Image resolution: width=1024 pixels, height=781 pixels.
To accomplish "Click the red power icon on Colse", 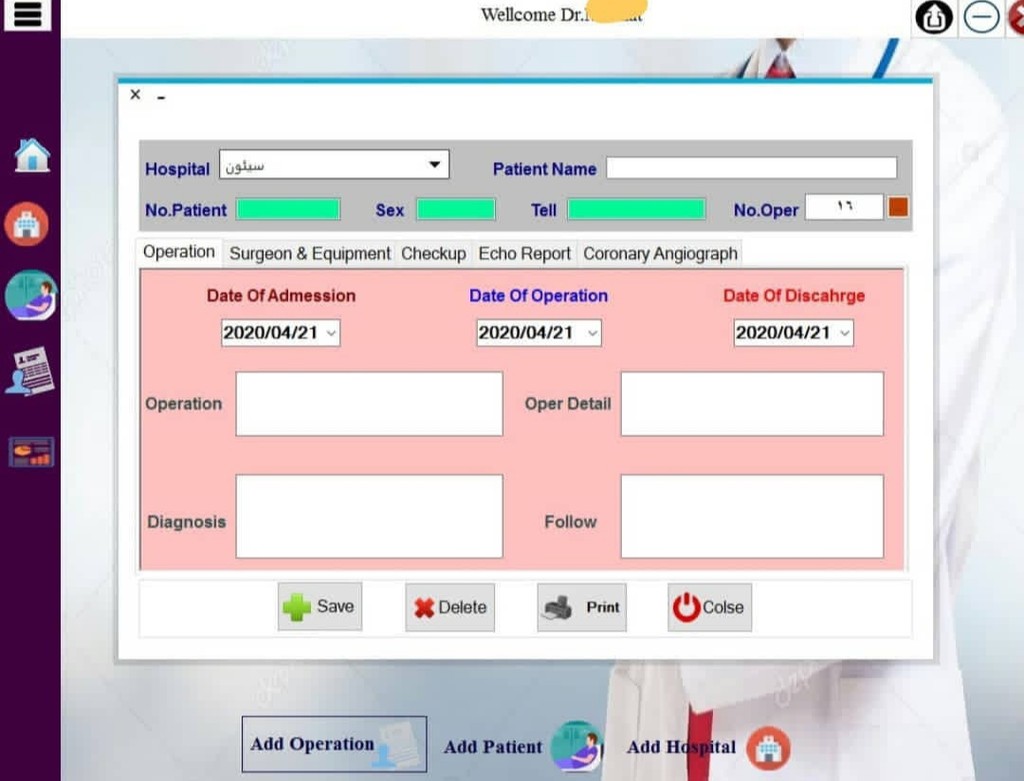I will 686,607.
